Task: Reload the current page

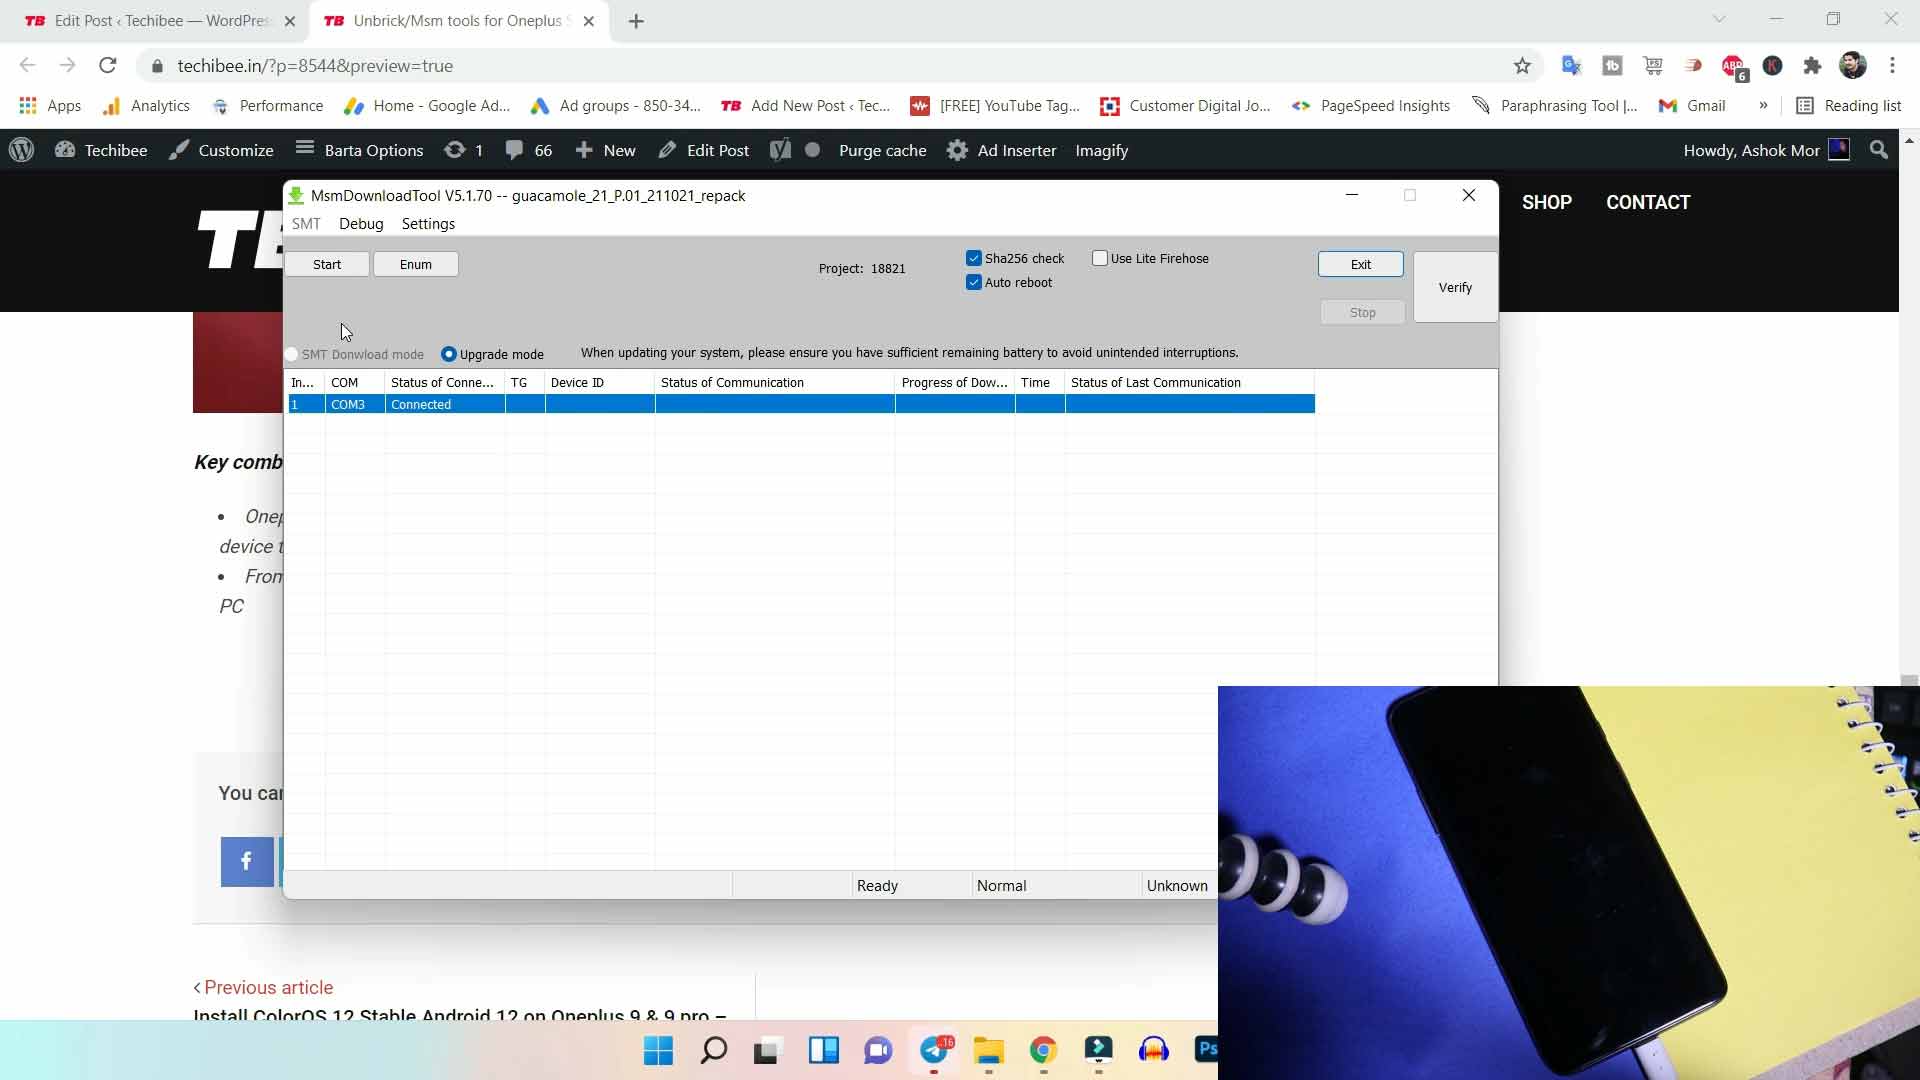Action: [107, 65]
